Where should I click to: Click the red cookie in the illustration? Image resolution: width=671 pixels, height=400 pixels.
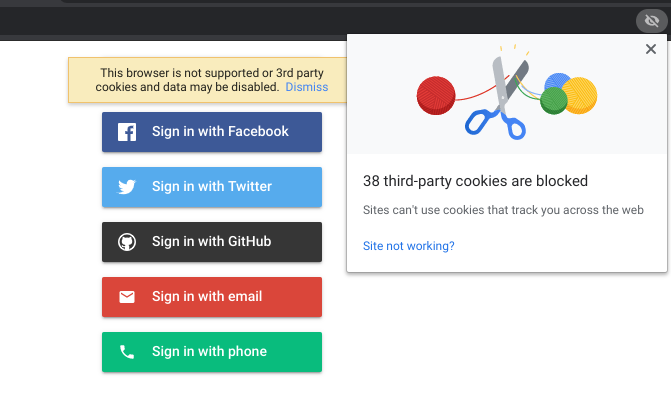point(436,95)
